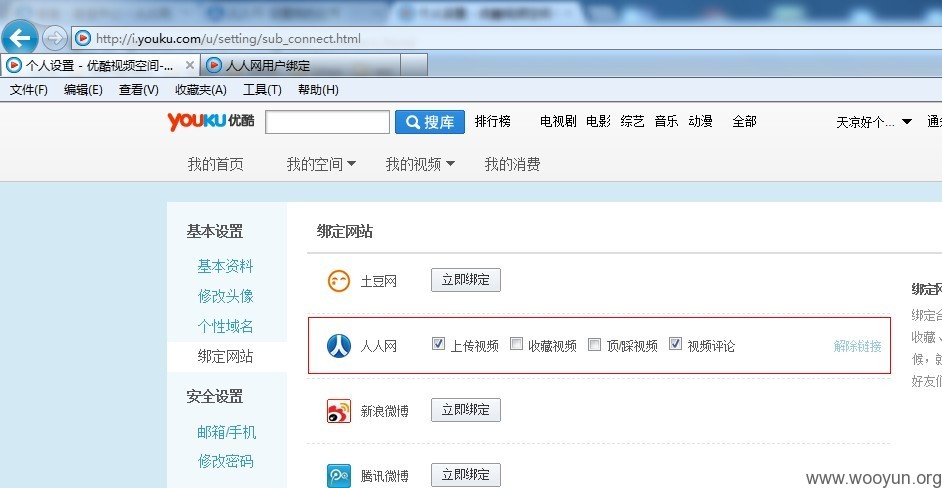The image size is (942, 488).
Task: Click the 安全设置 sidebar heading
Action: pos(214,397)
